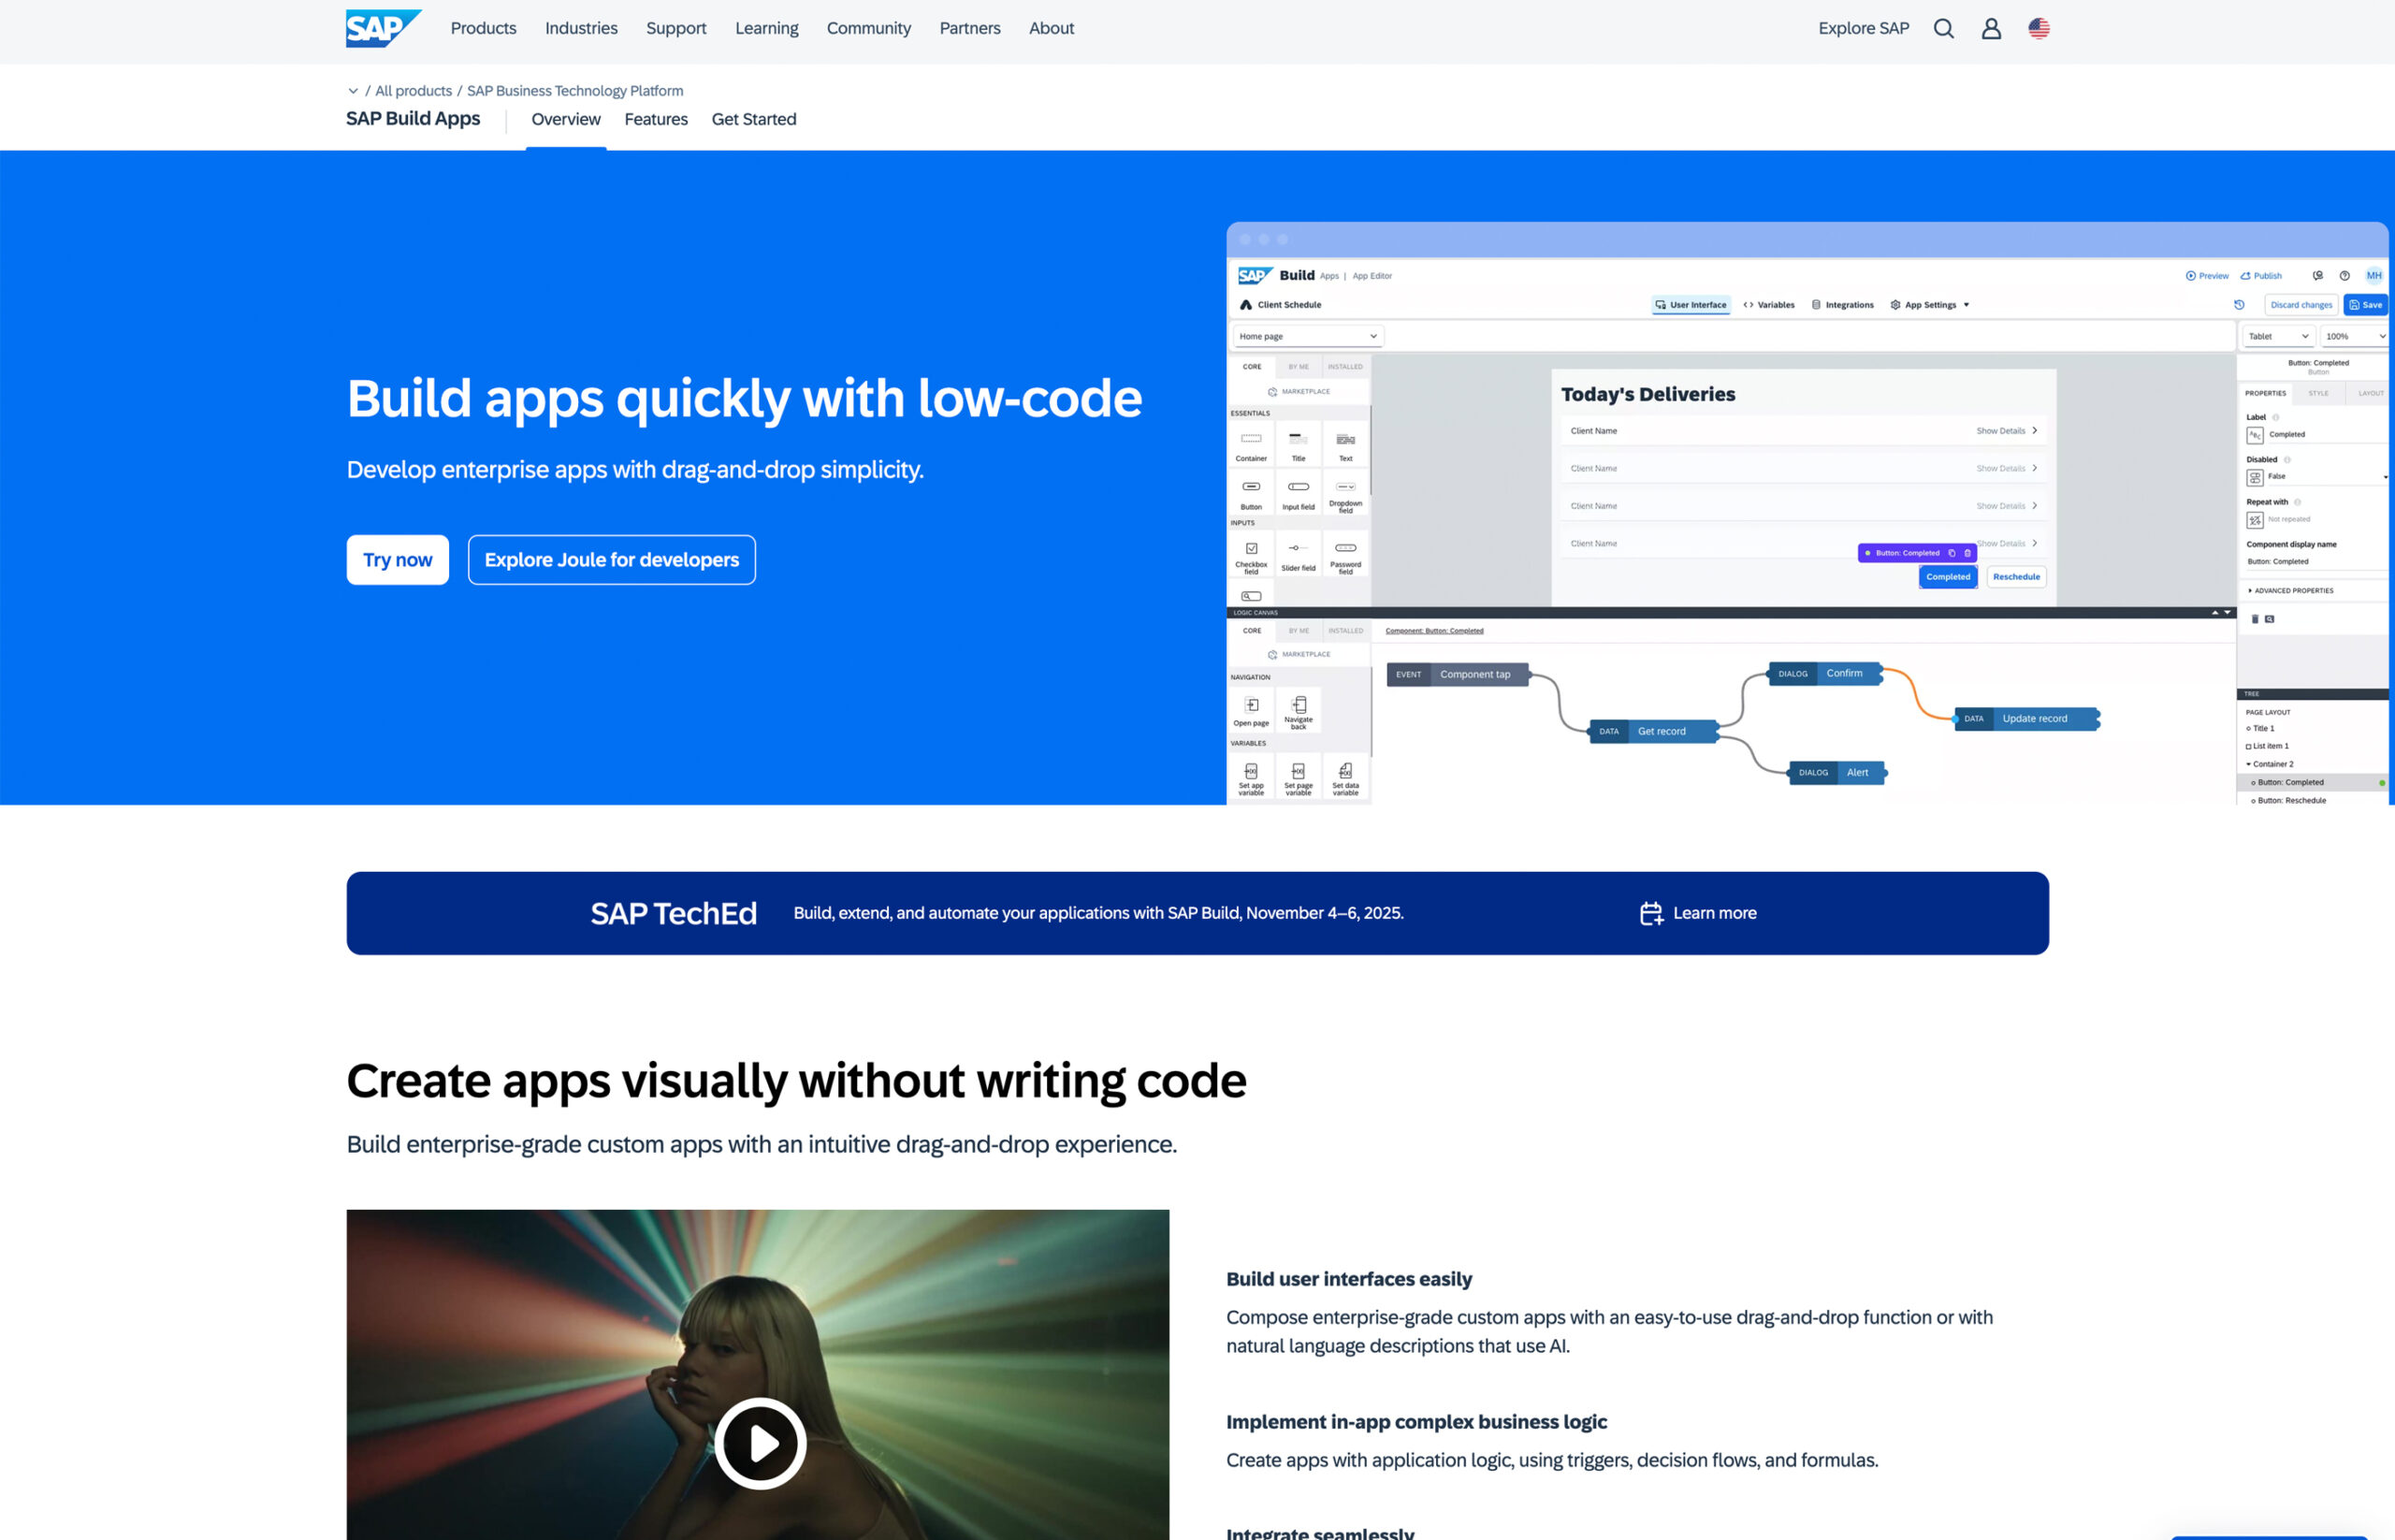Screen dimensions: 2395x1540
Task: Select the Overview tab
Action: [x=566, y=120]
